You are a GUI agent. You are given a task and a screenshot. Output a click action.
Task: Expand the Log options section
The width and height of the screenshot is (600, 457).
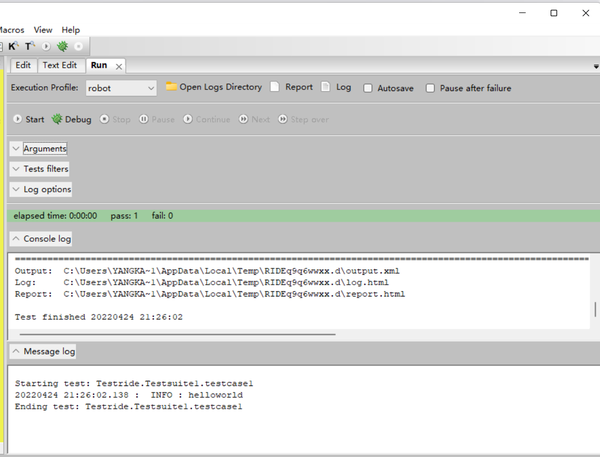[x=41, y=189]
